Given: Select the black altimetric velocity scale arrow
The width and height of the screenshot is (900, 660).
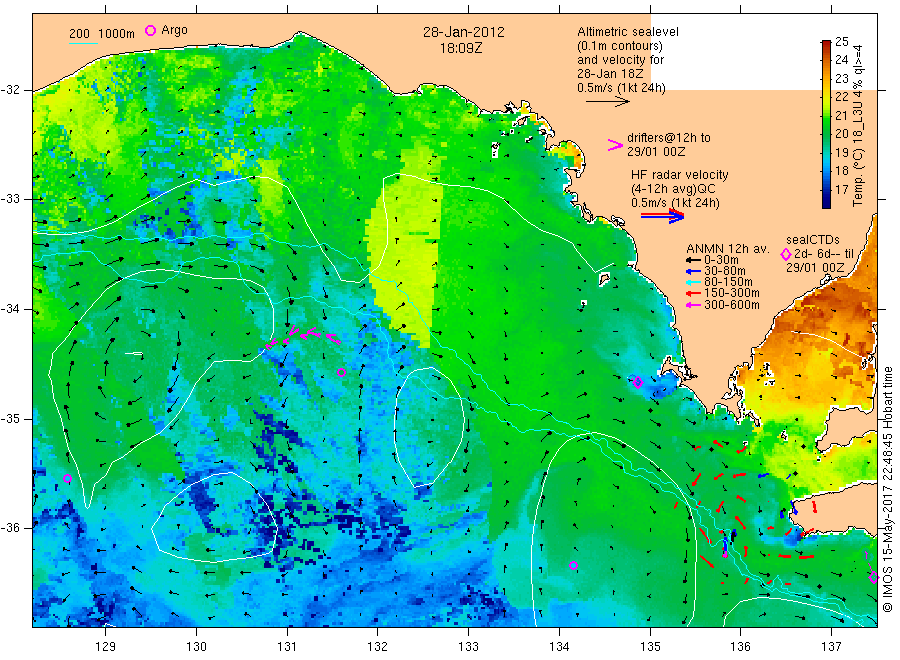Looking at the screenshot, I should pos(607,102).
